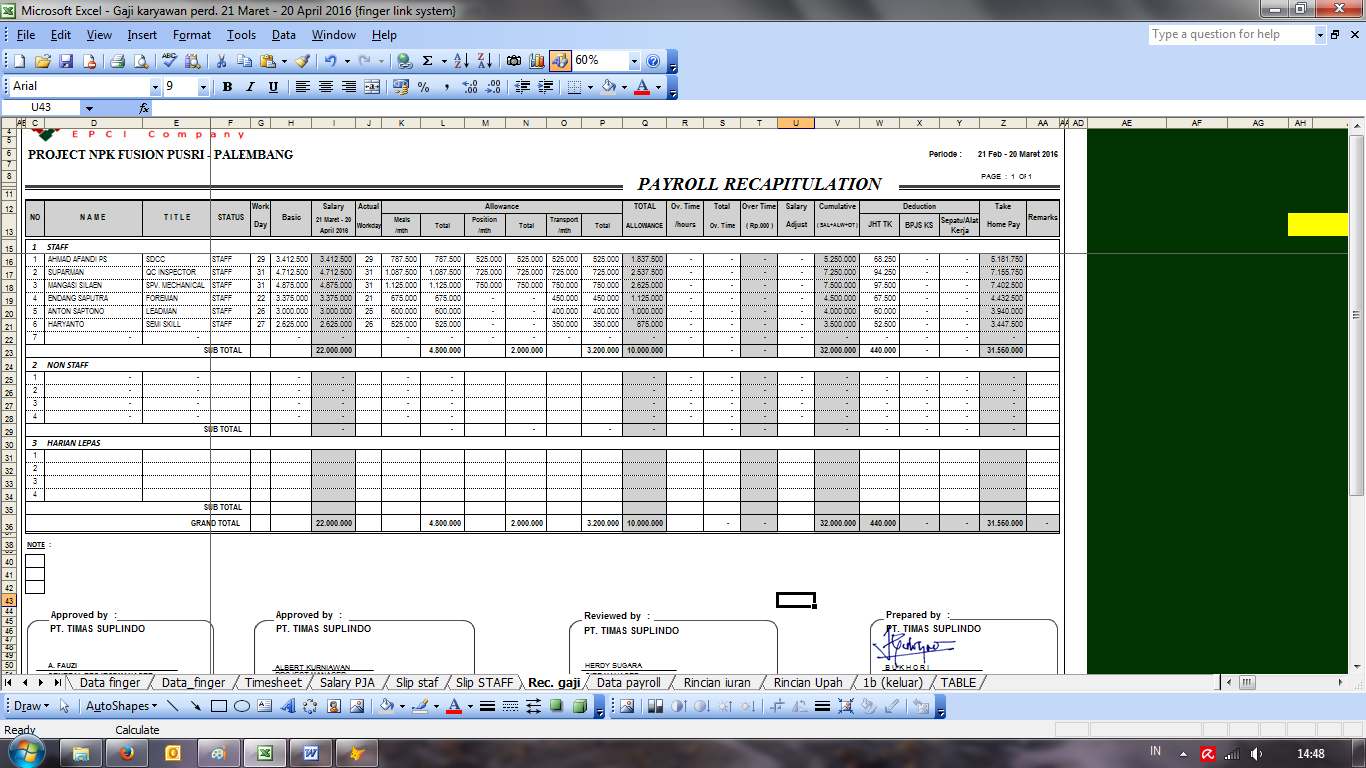1366x768 pixels.
Task: Apply Currency style formatting
Action: click(x=401, y=87)
